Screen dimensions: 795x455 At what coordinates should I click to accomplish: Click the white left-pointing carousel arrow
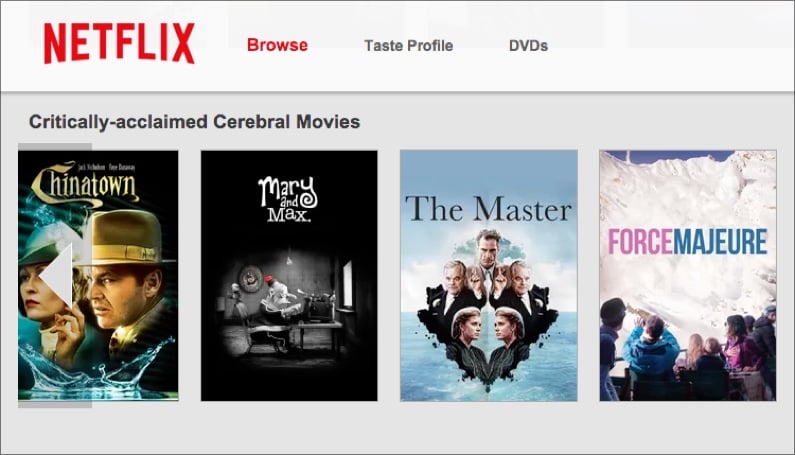tap(56, 275)
